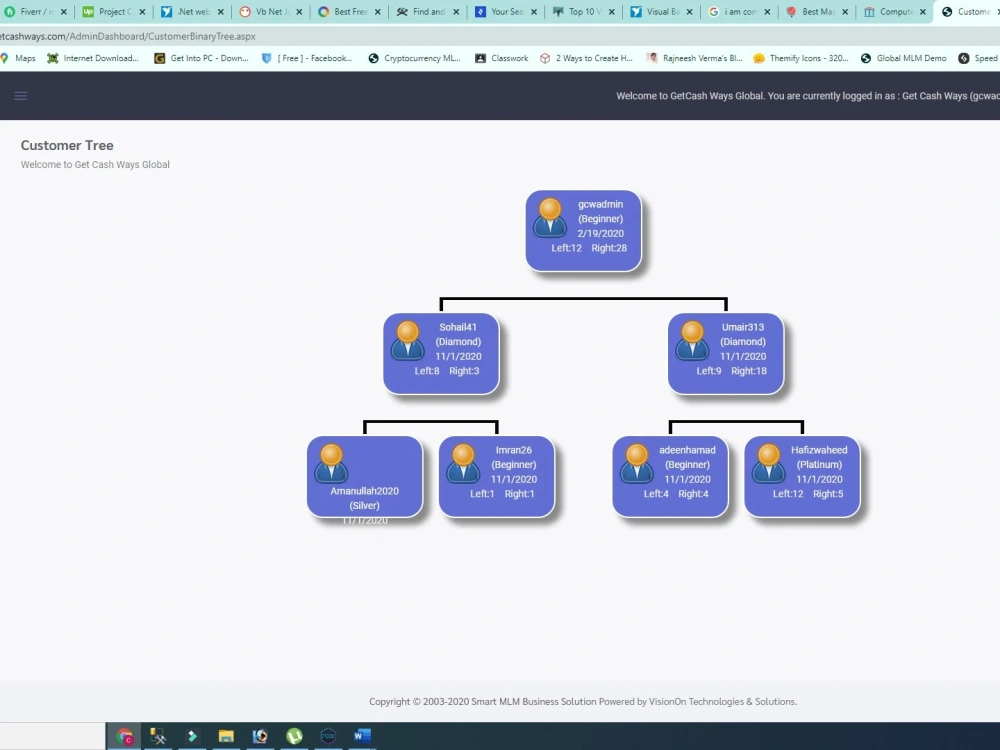Click the Hafizwaheed user avatar icon

pyautogui.click(x=768, y=463)
